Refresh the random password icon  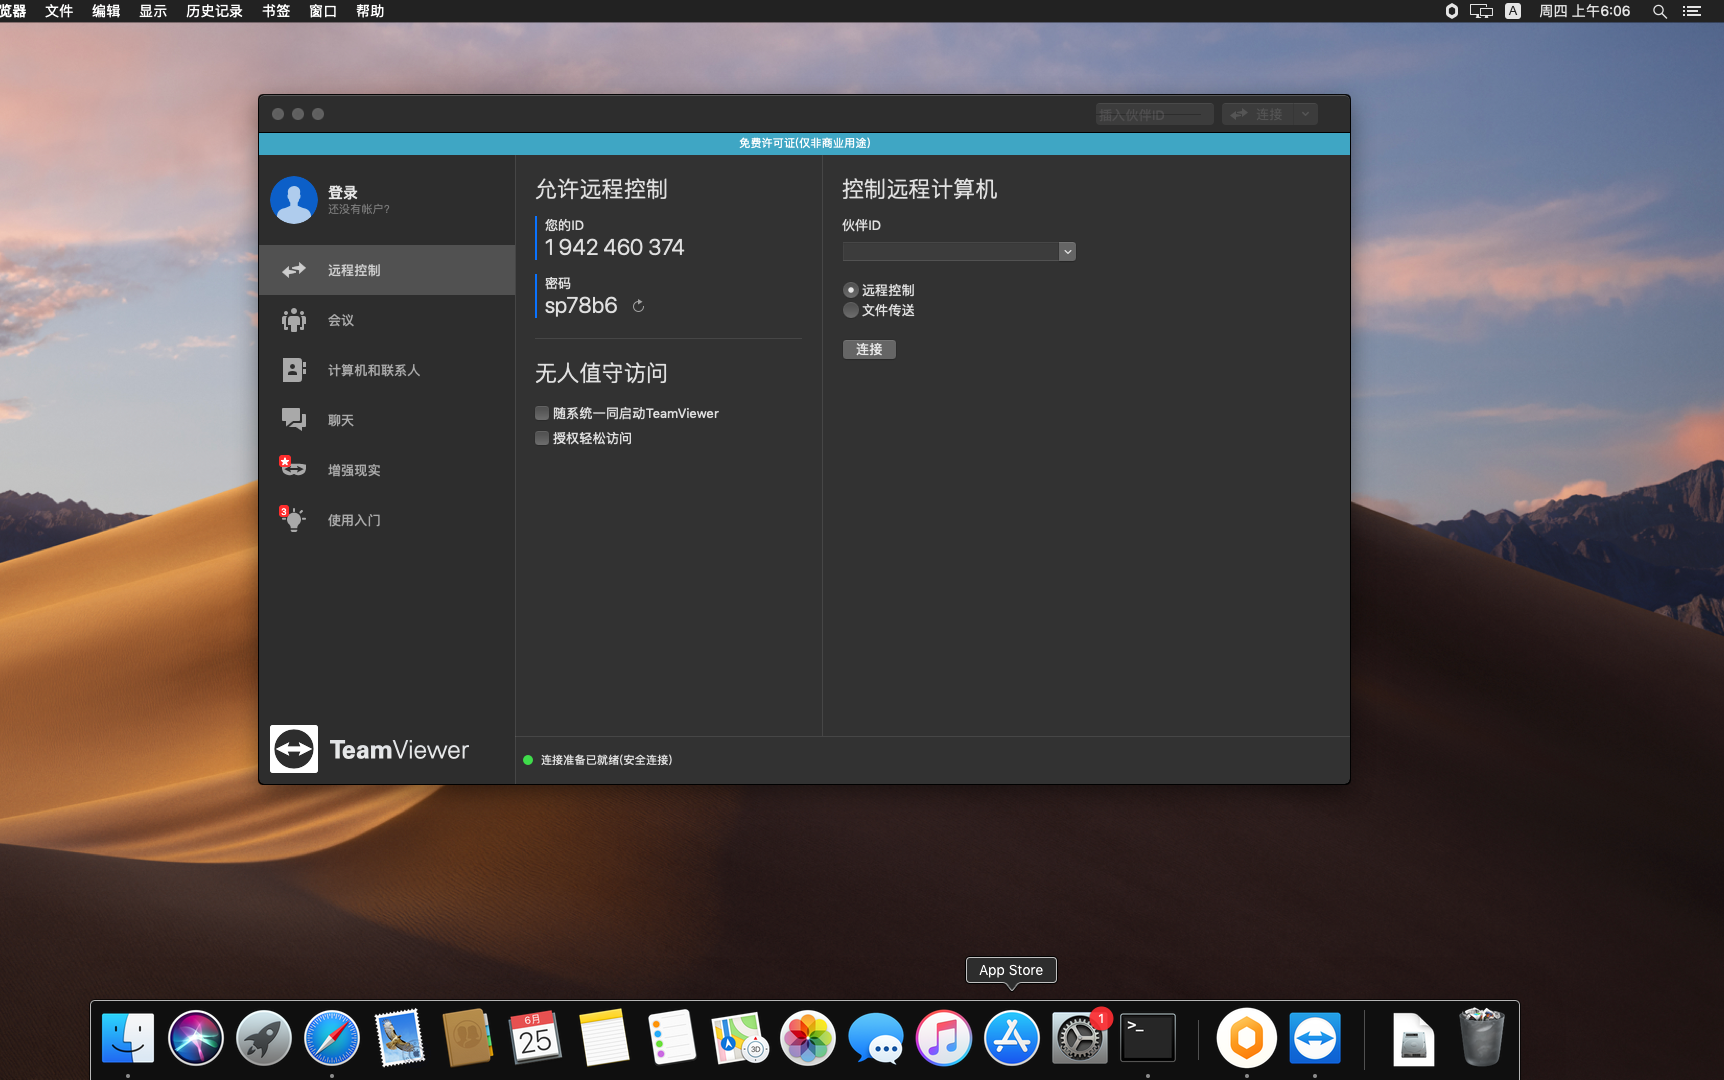[x=638, y=306]
